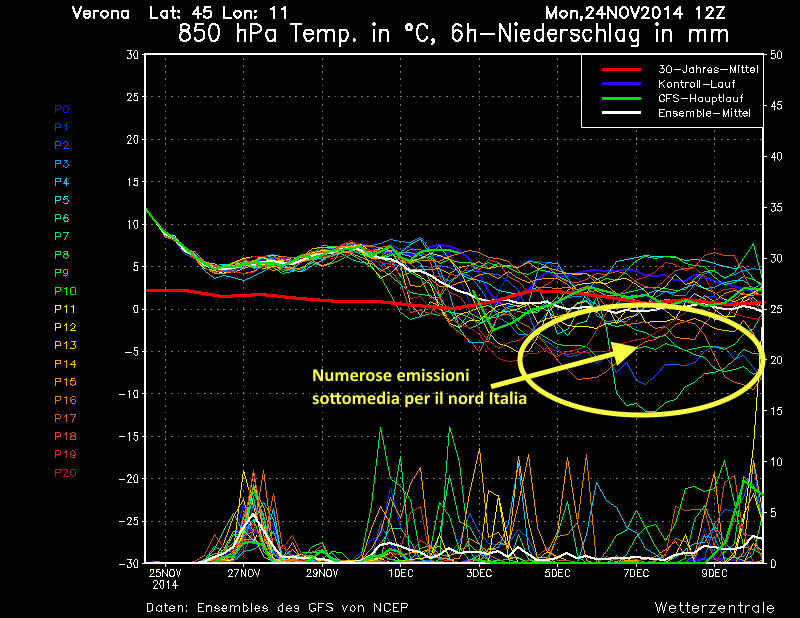800x618 pixels.
Task: Click the 25NOV 2014 date label
Action: 165,579
